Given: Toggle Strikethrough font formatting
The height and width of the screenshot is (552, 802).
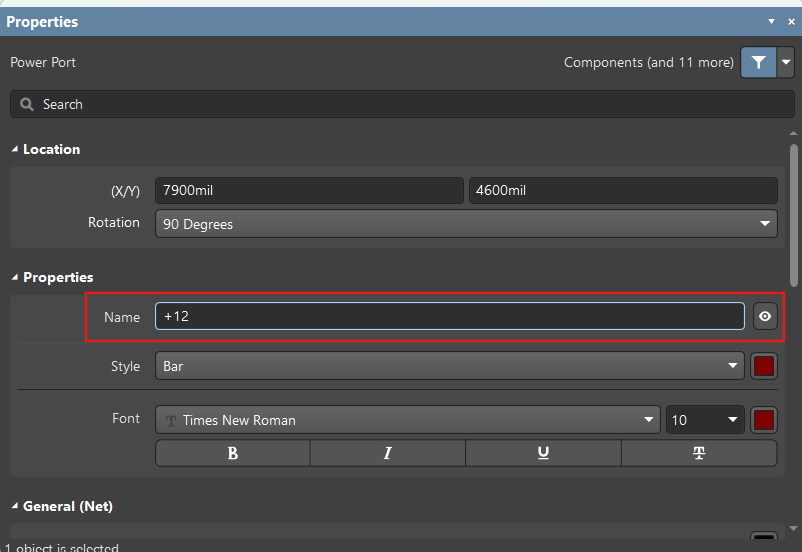Looking at the screenshot, I should coord(699,453).
